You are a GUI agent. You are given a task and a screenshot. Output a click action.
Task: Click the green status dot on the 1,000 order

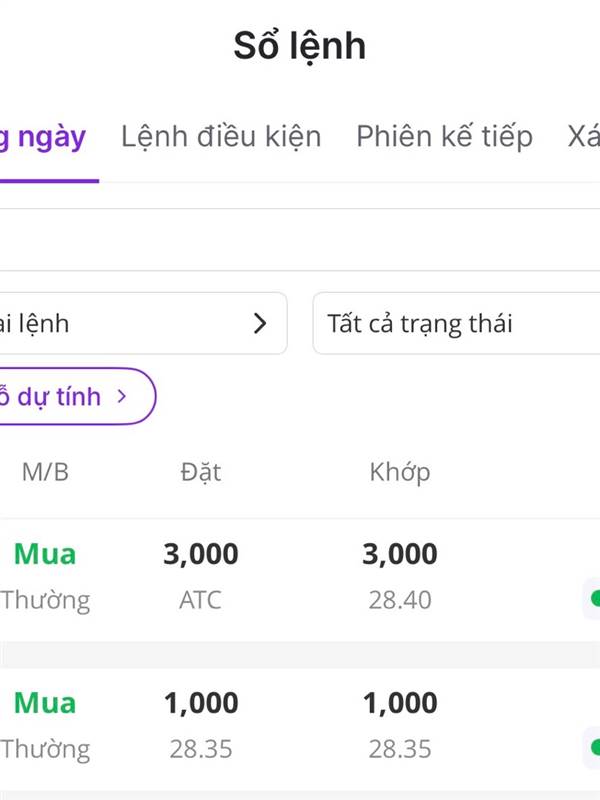pos(595,747)
